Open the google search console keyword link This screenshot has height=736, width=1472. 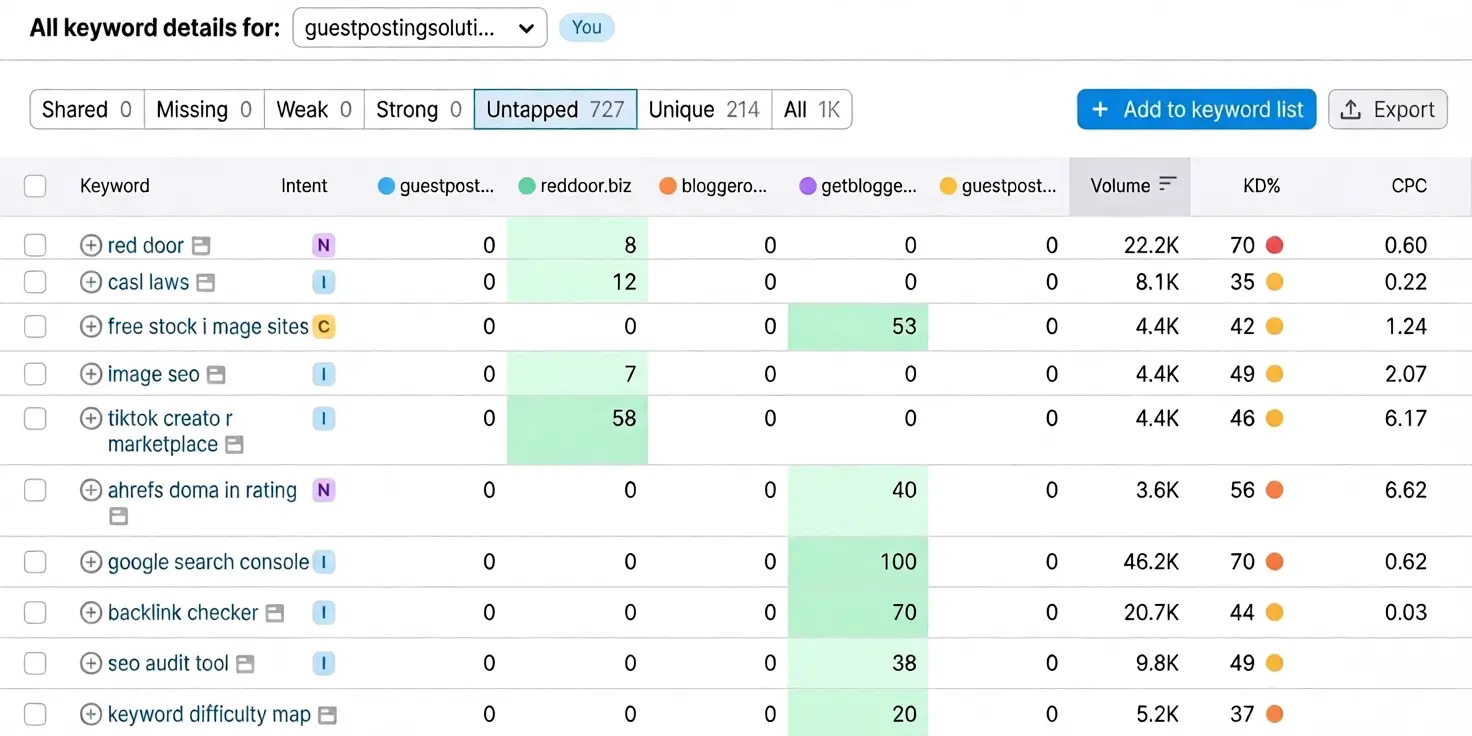208,562
